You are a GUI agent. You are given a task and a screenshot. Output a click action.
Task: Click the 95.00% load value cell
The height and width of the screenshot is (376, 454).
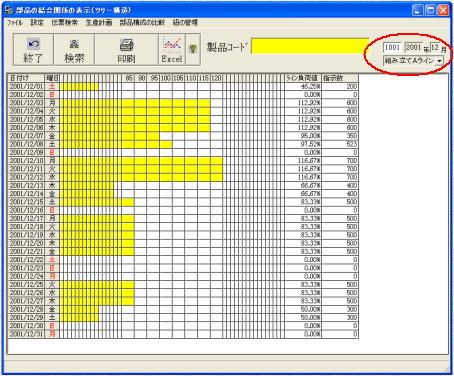303,136
